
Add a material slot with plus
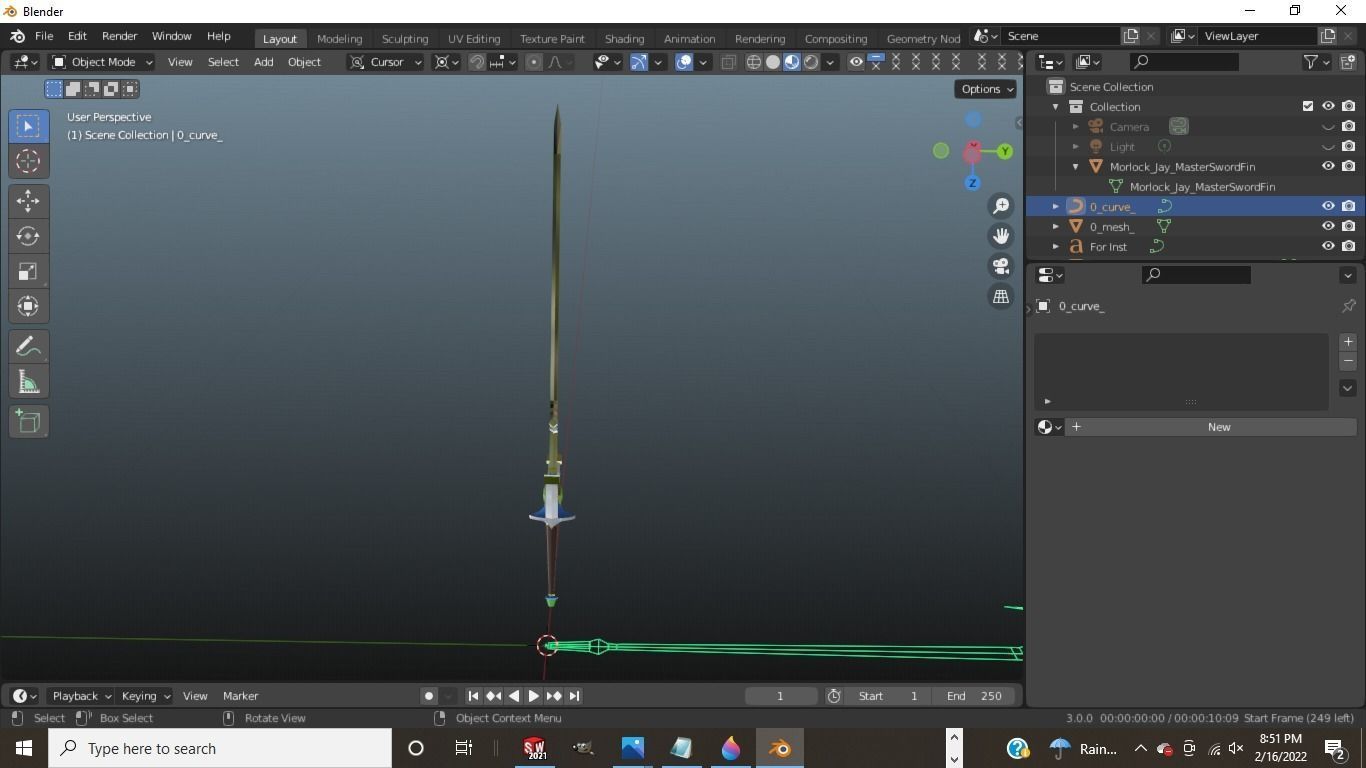click(1348, 342)
